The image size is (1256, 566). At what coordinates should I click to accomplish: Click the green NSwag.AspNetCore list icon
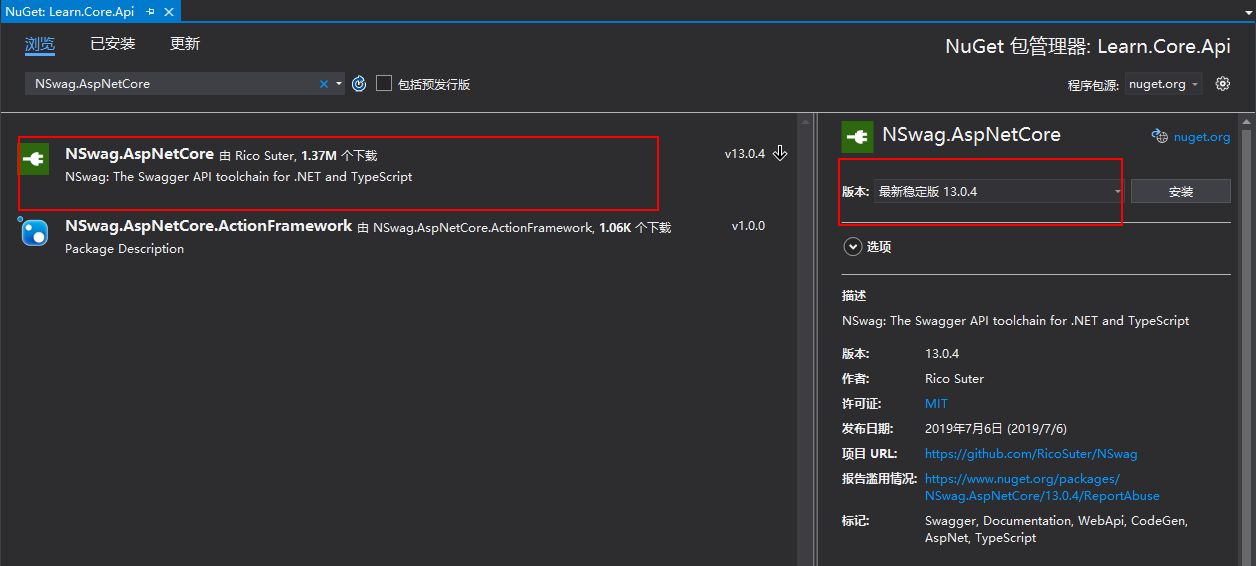click(x=34, y=159)
